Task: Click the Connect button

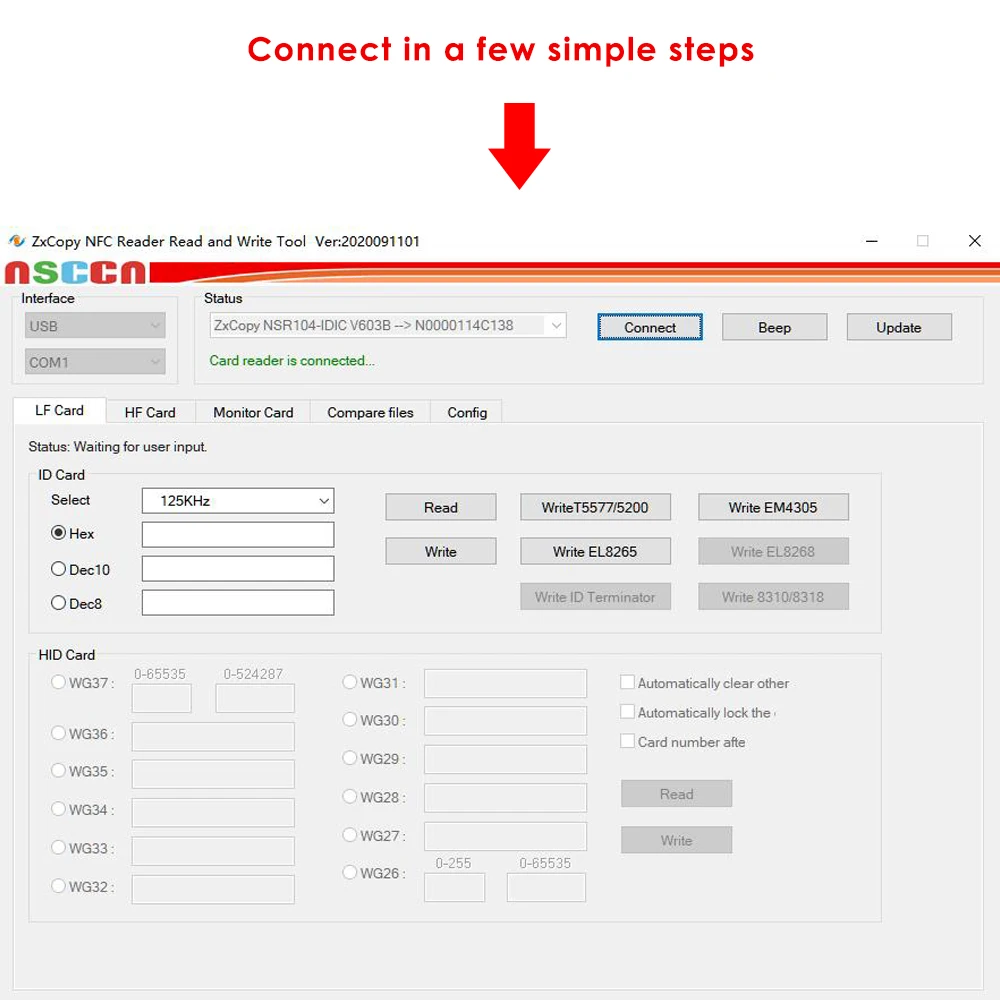Action: pos(650,327)
